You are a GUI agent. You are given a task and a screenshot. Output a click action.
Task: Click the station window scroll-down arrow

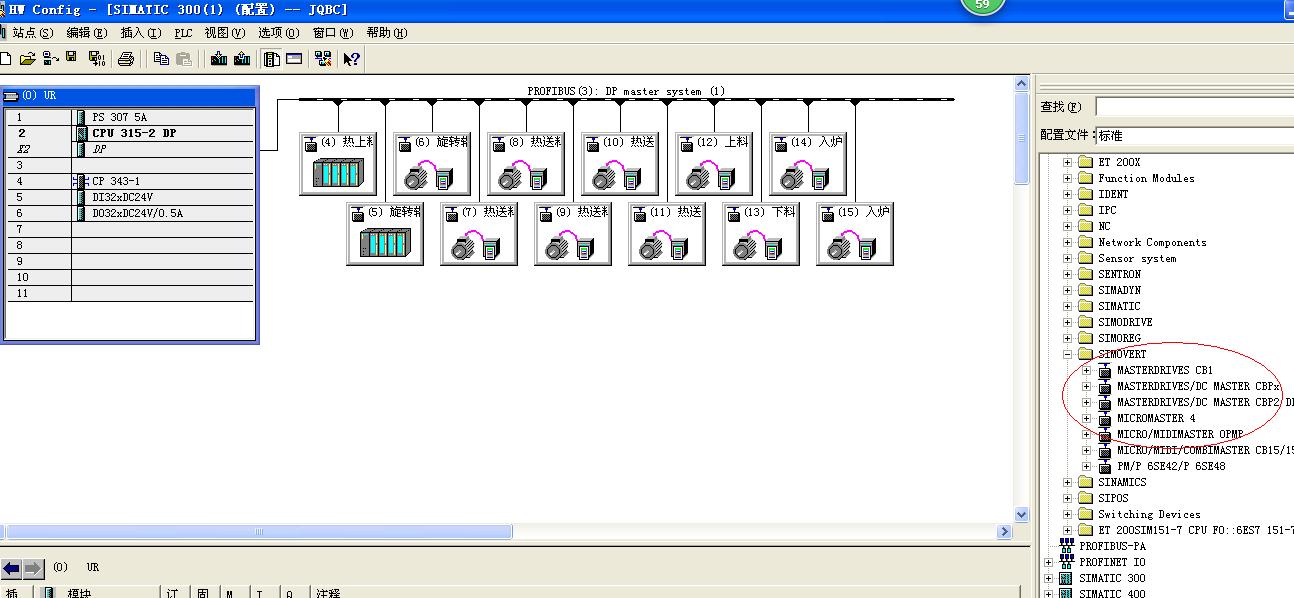click(x=1021, y=514)
